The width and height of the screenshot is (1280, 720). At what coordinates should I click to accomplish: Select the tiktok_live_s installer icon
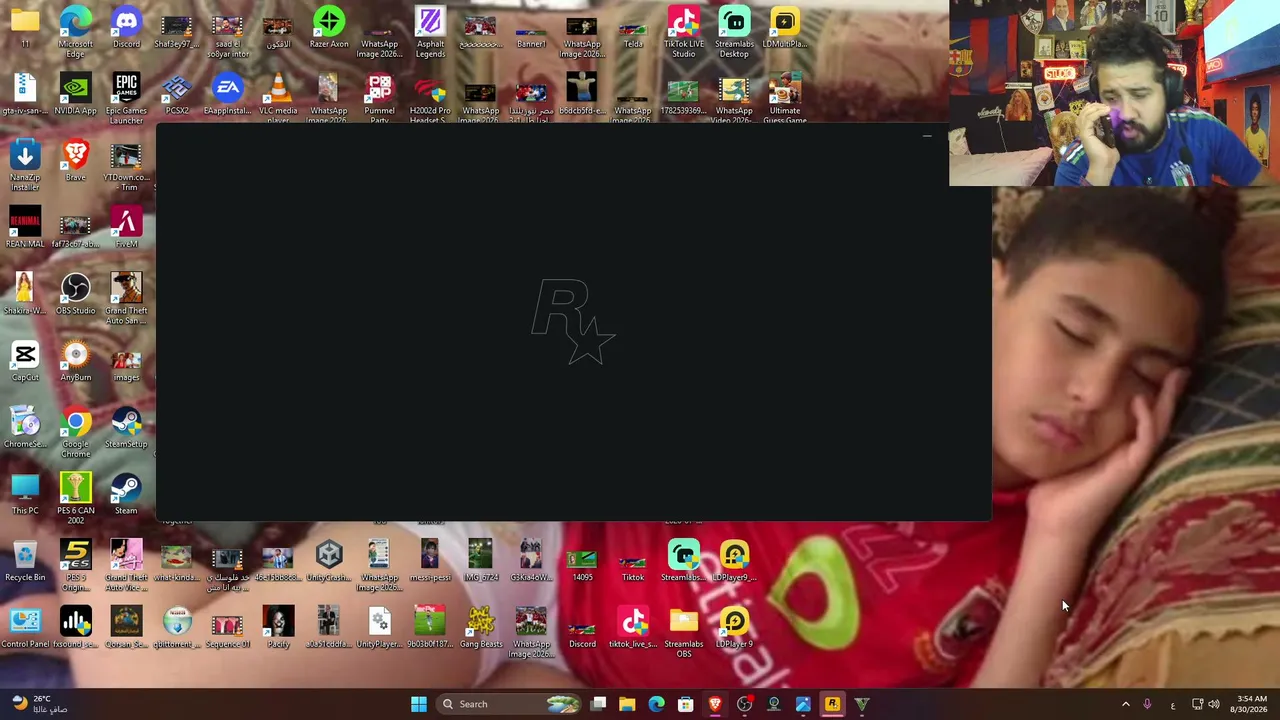tap(633, 628)
